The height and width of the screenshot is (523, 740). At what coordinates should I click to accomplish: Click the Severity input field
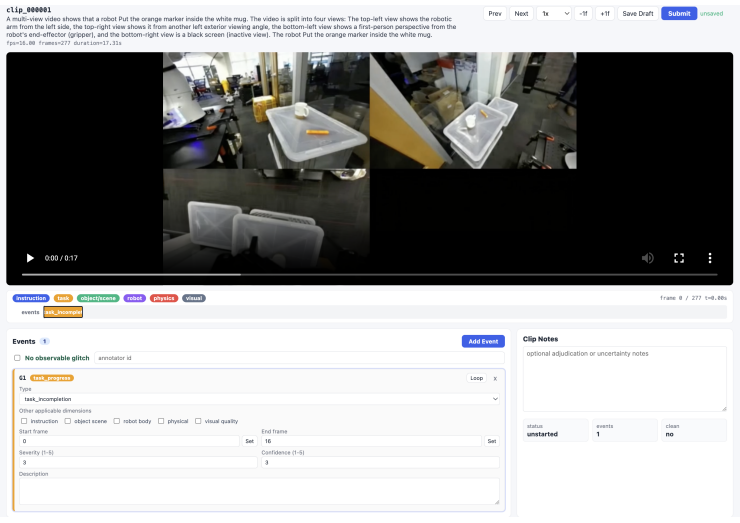click(x=138, y=463)
